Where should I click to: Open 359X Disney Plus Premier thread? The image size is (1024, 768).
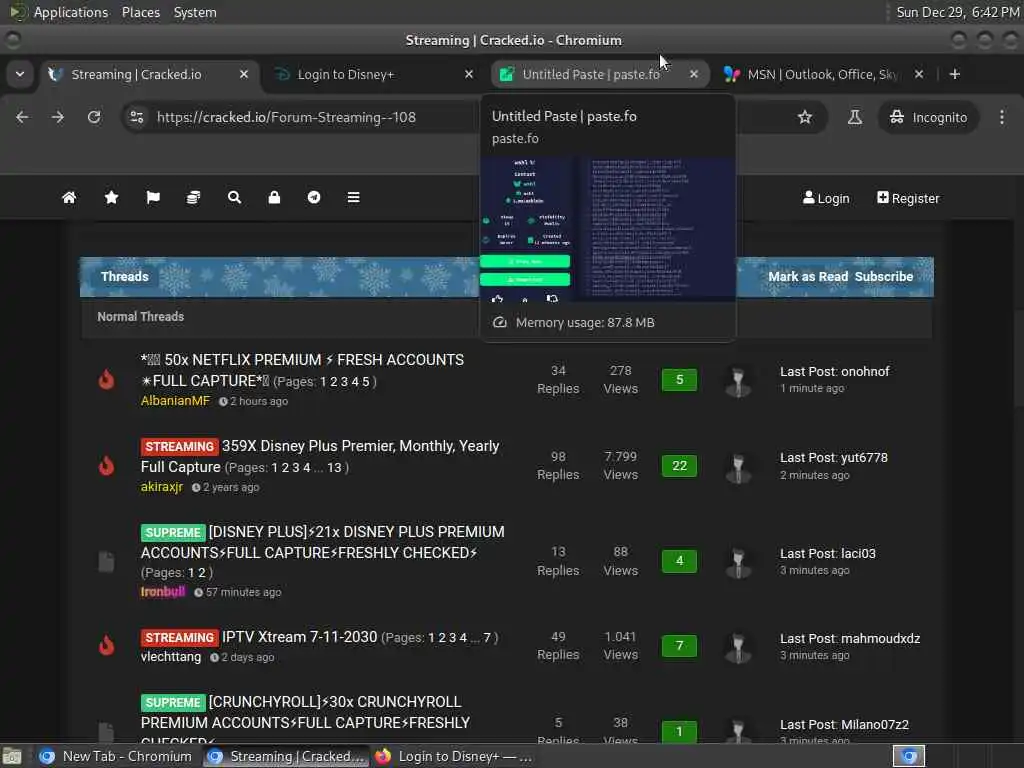(x=320, y=456)
